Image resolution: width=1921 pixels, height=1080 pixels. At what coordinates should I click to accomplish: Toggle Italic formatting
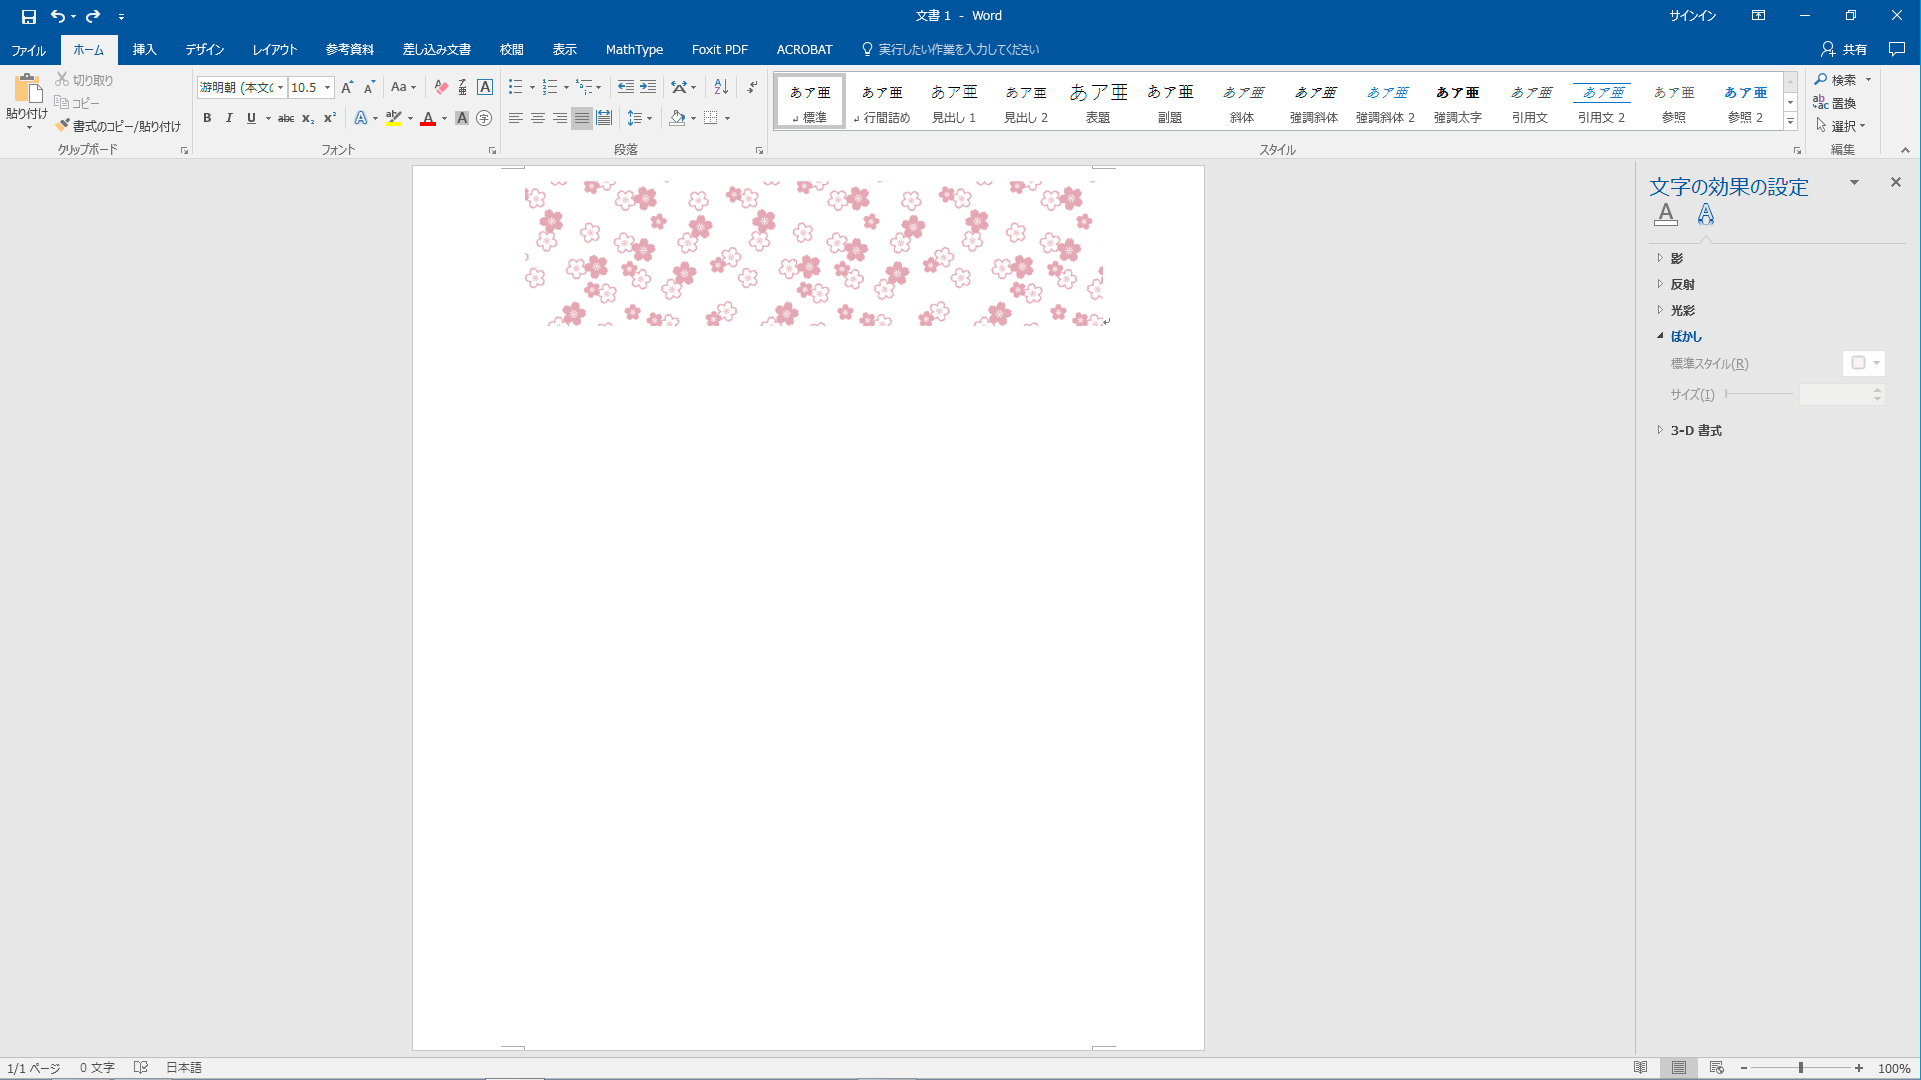click(x=229, y=118)
